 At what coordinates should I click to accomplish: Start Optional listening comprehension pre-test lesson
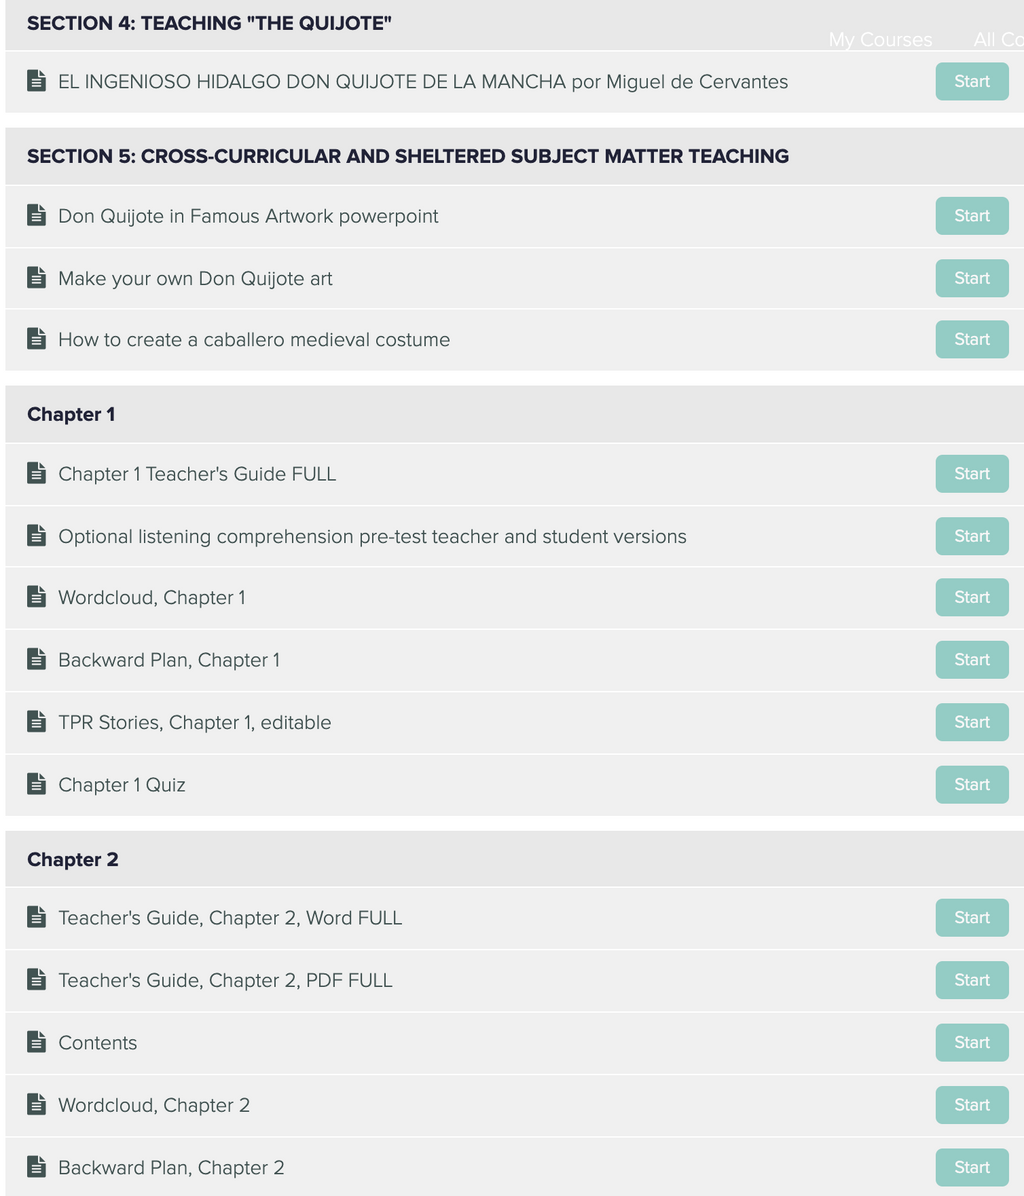tap(972, 536)
